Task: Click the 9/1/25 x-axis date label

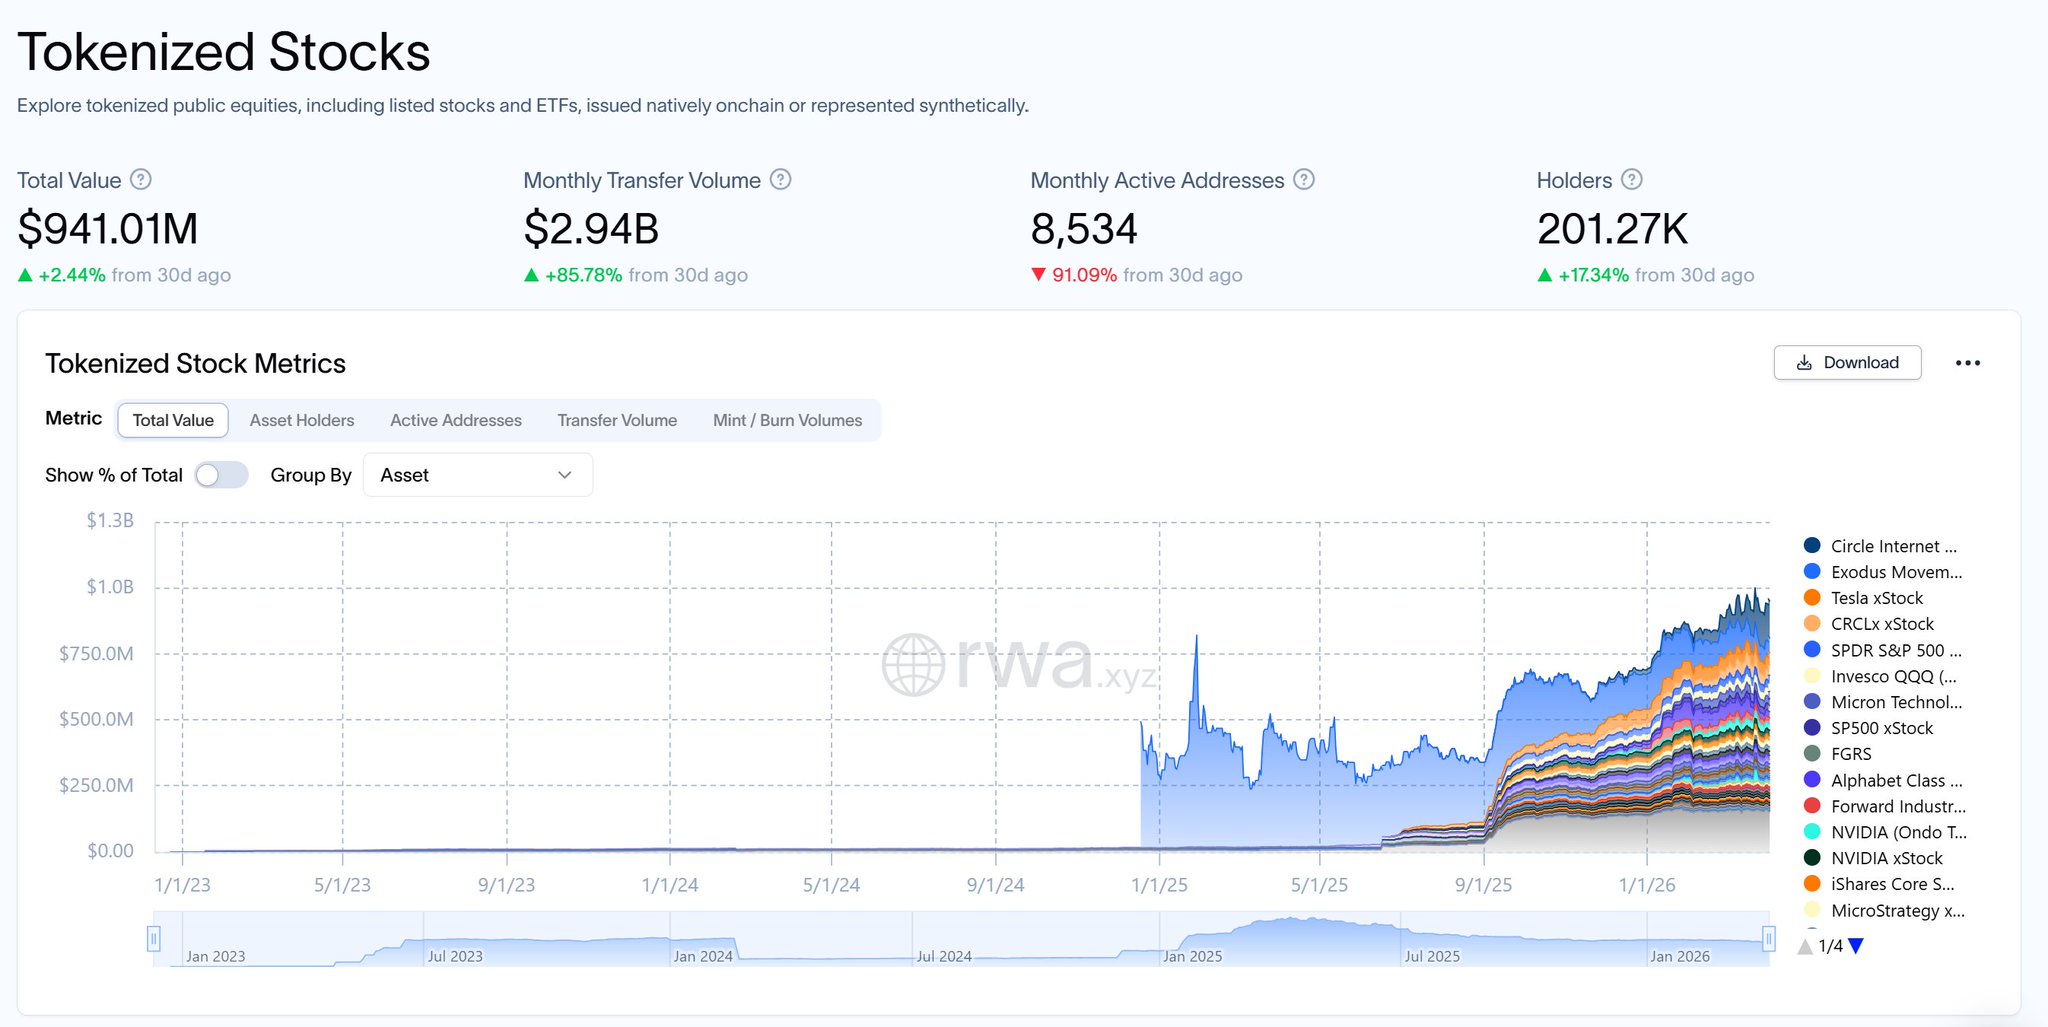Action: [x=1483, y=885]
